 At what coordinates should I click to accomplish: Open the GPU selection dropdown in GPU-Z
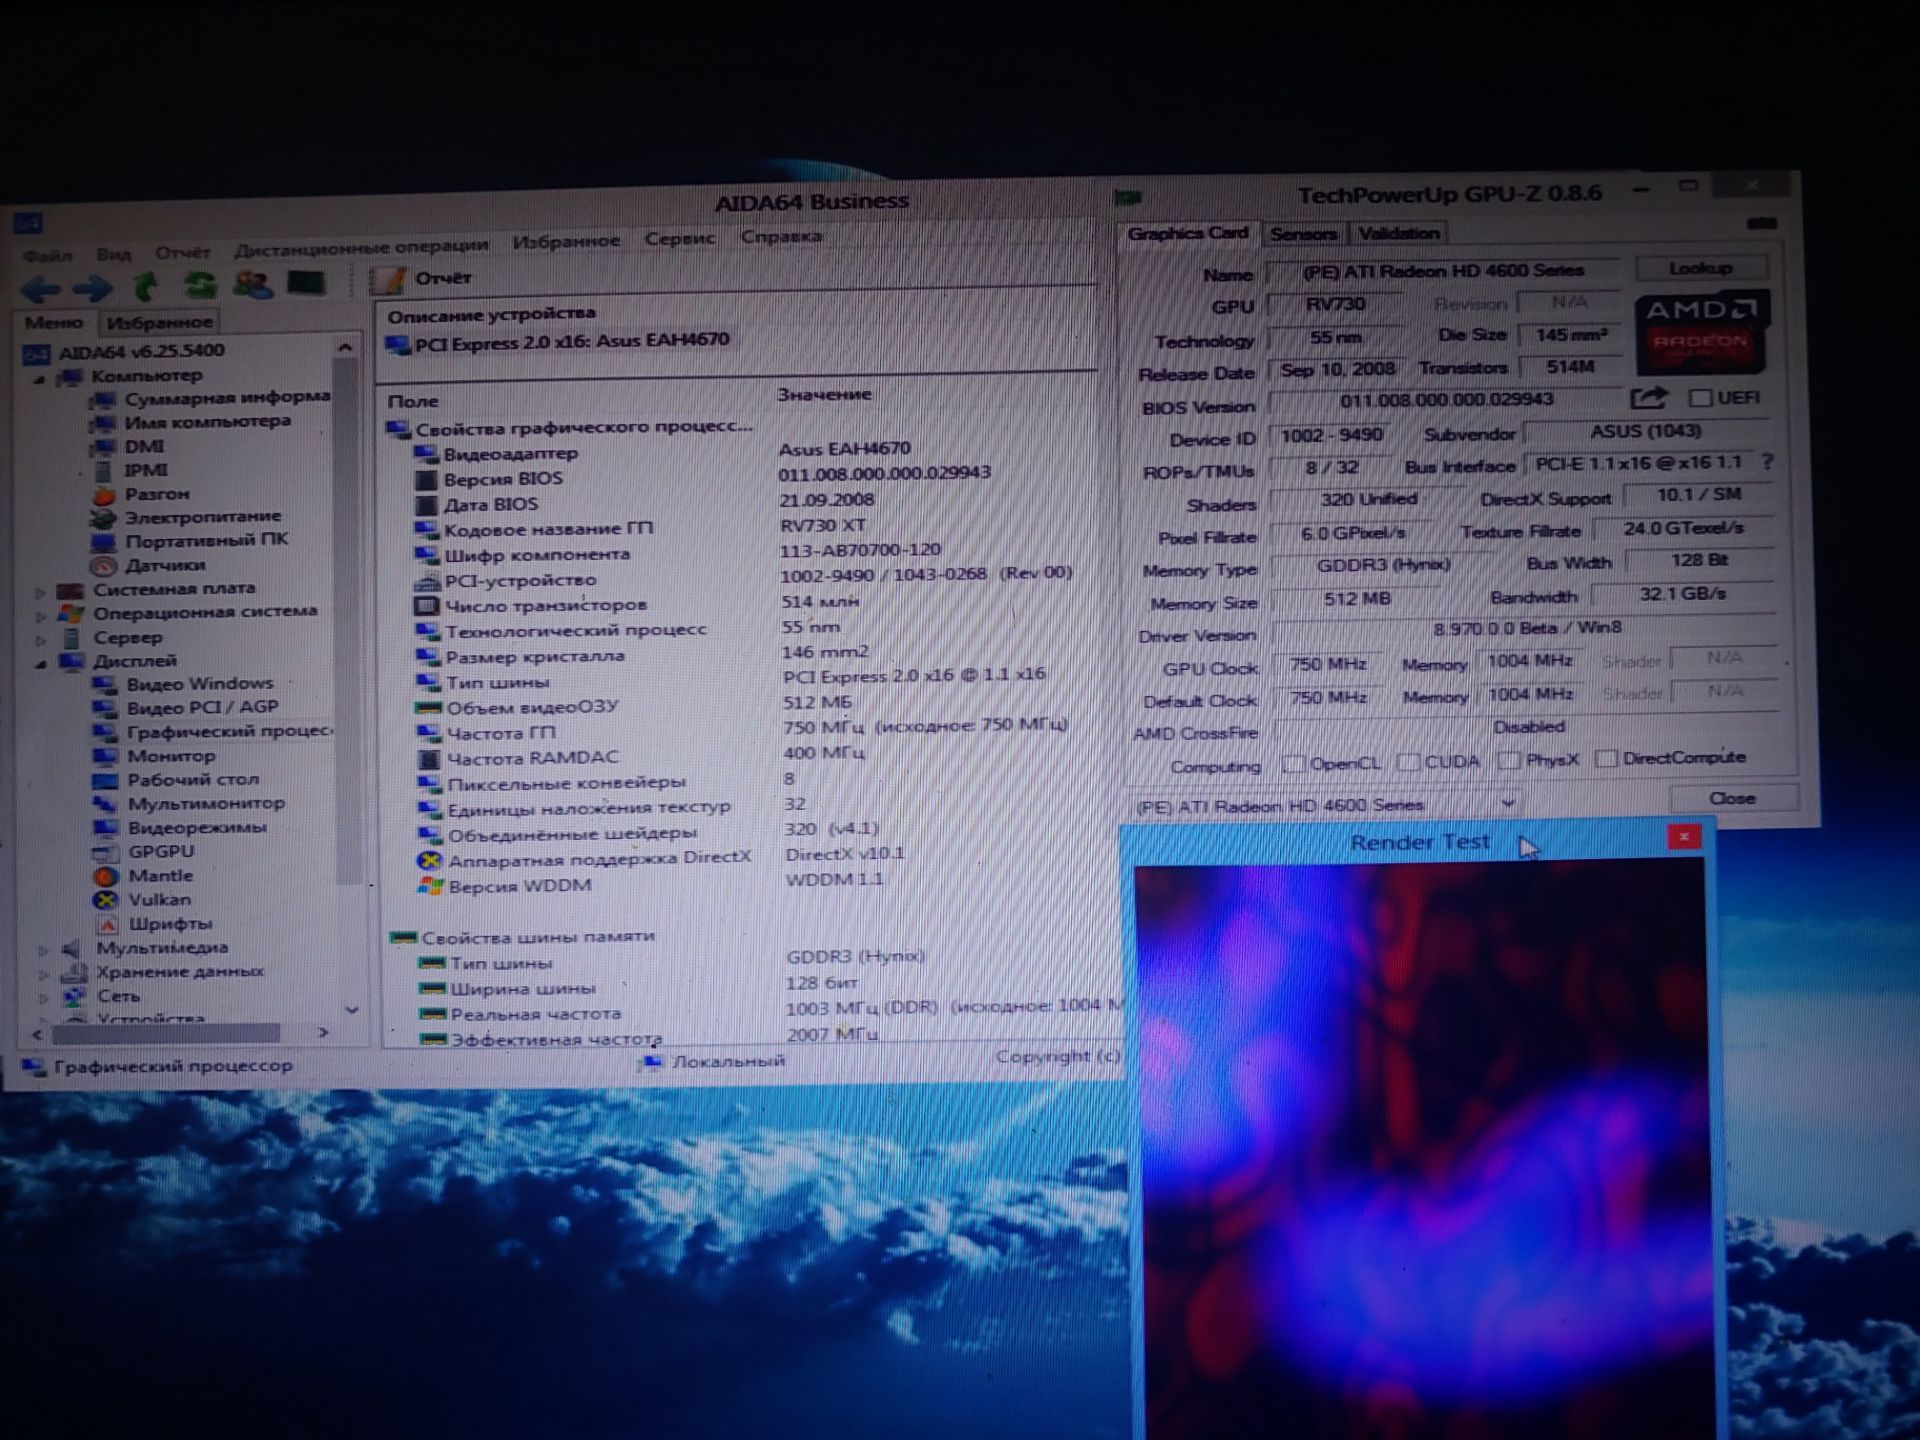pyautogui.click(x=1325, y=804)
